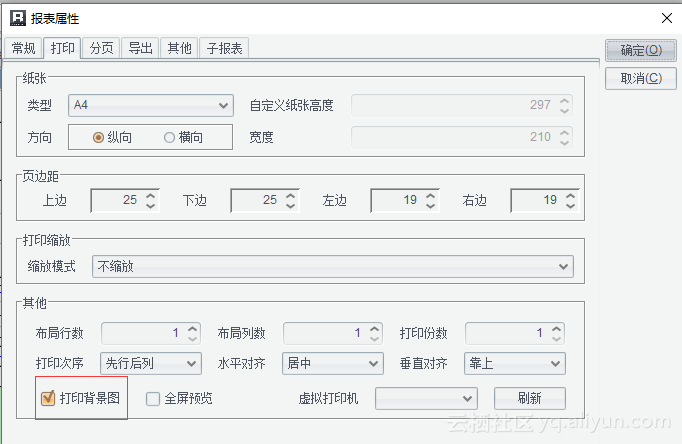Open the 垂直对齐 dropdown showing 靠上
682x444 pixels.
[x=515, y=364]
